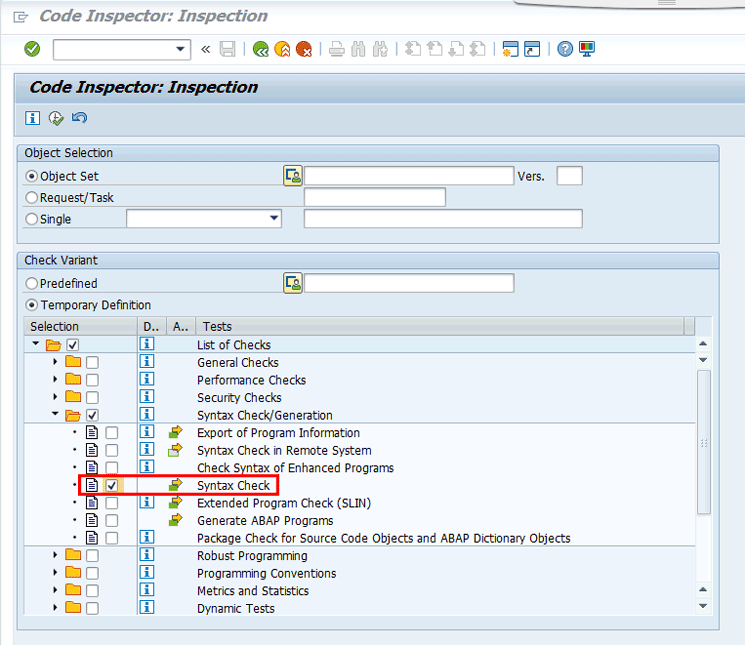Click attributes arrow icon for Generate ABAP Programs
Viewport: 745px width, 645px height.
[x=176, y=520]
